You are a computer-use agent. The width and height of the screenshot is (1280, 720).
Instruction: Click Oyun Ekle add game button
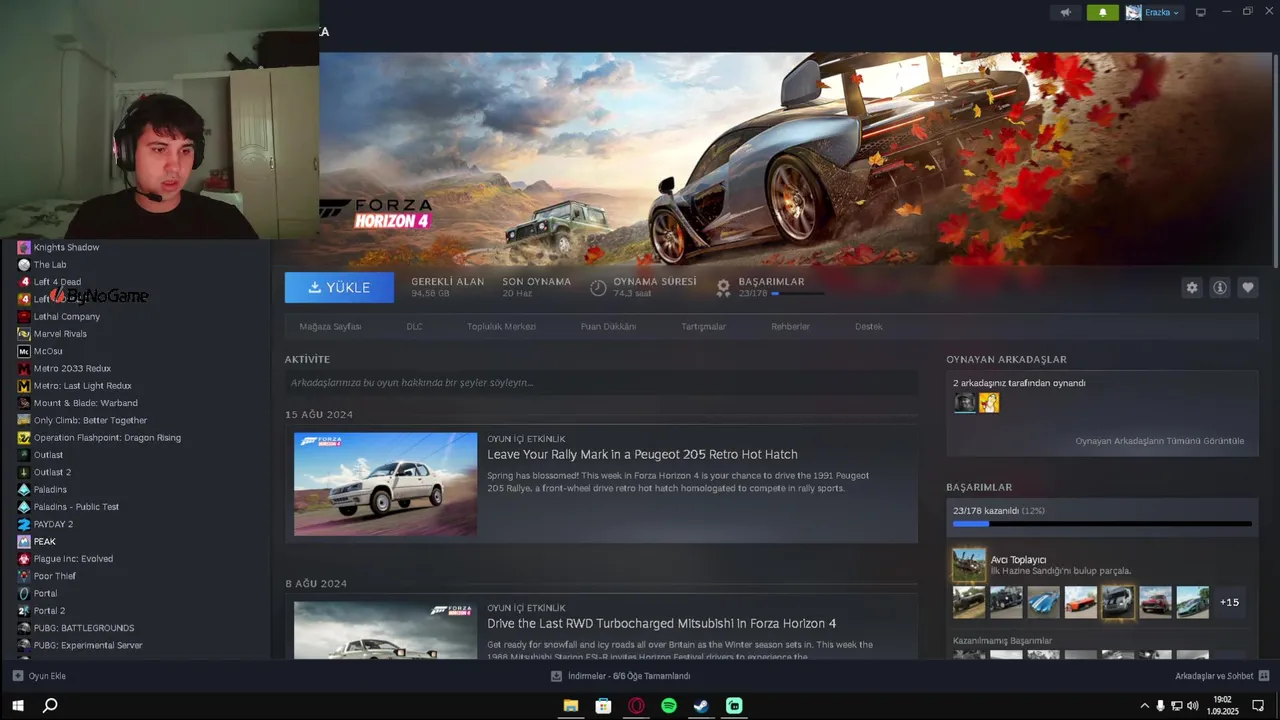tap(39, 676)
